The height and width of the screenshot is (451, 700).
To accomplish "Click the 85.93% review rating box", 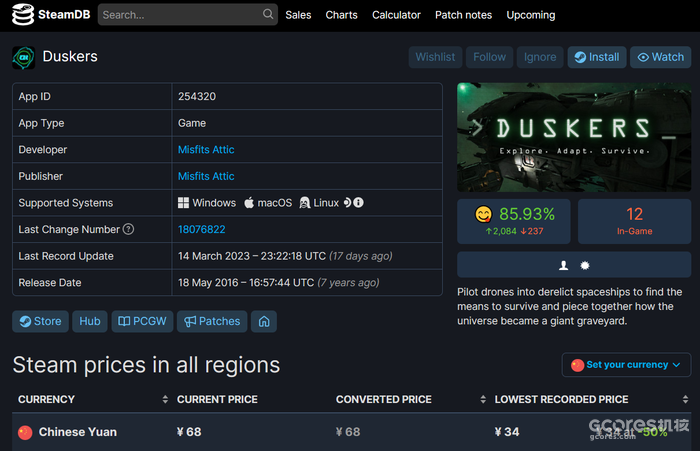I will click(513, 222).
